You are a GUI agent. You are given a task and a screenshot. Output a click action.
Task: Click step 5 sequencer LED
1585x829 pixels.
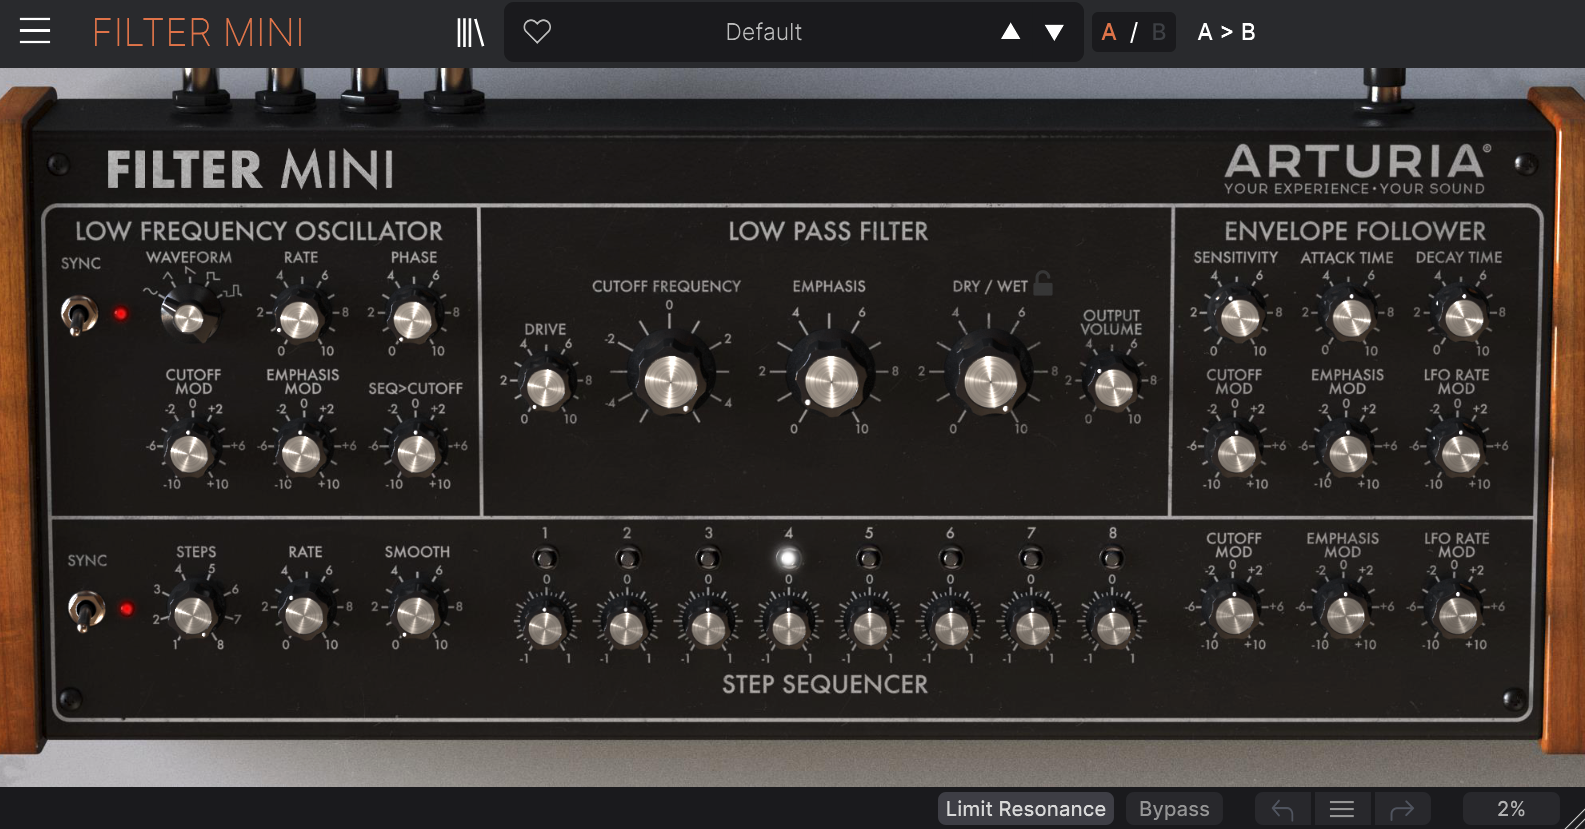[869, 557]
